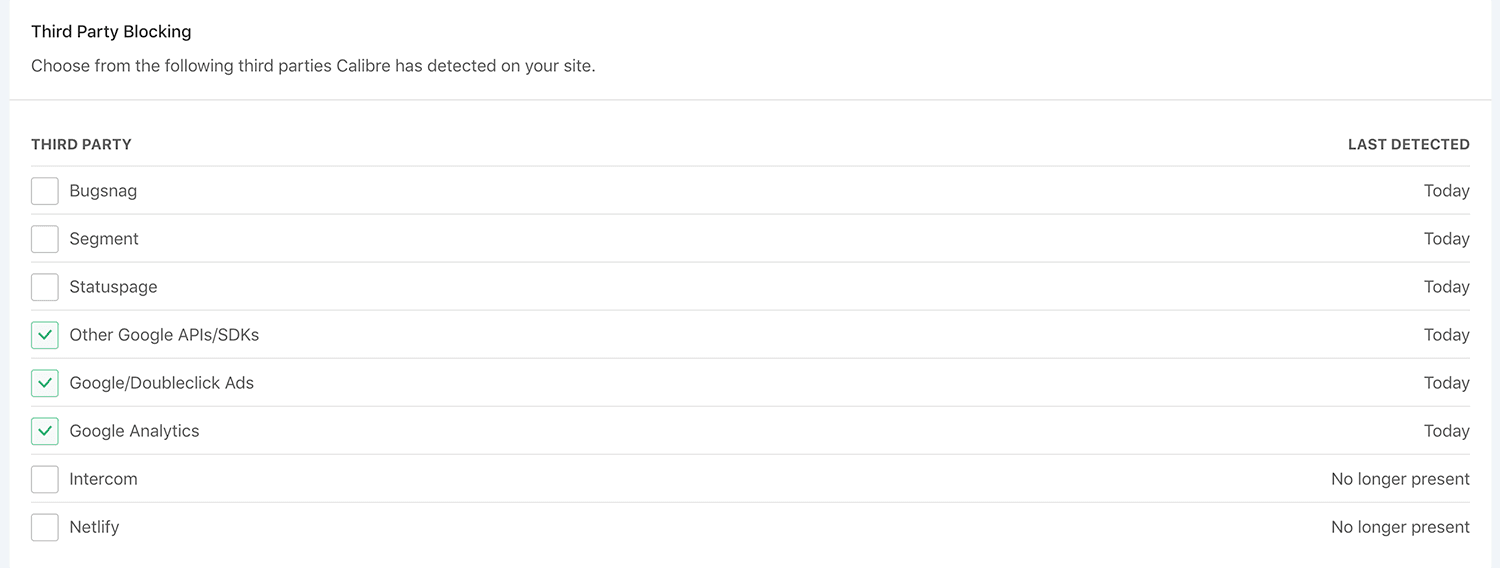
Task: Click the "Segment" label text
Action: click(x=104, y=239)
